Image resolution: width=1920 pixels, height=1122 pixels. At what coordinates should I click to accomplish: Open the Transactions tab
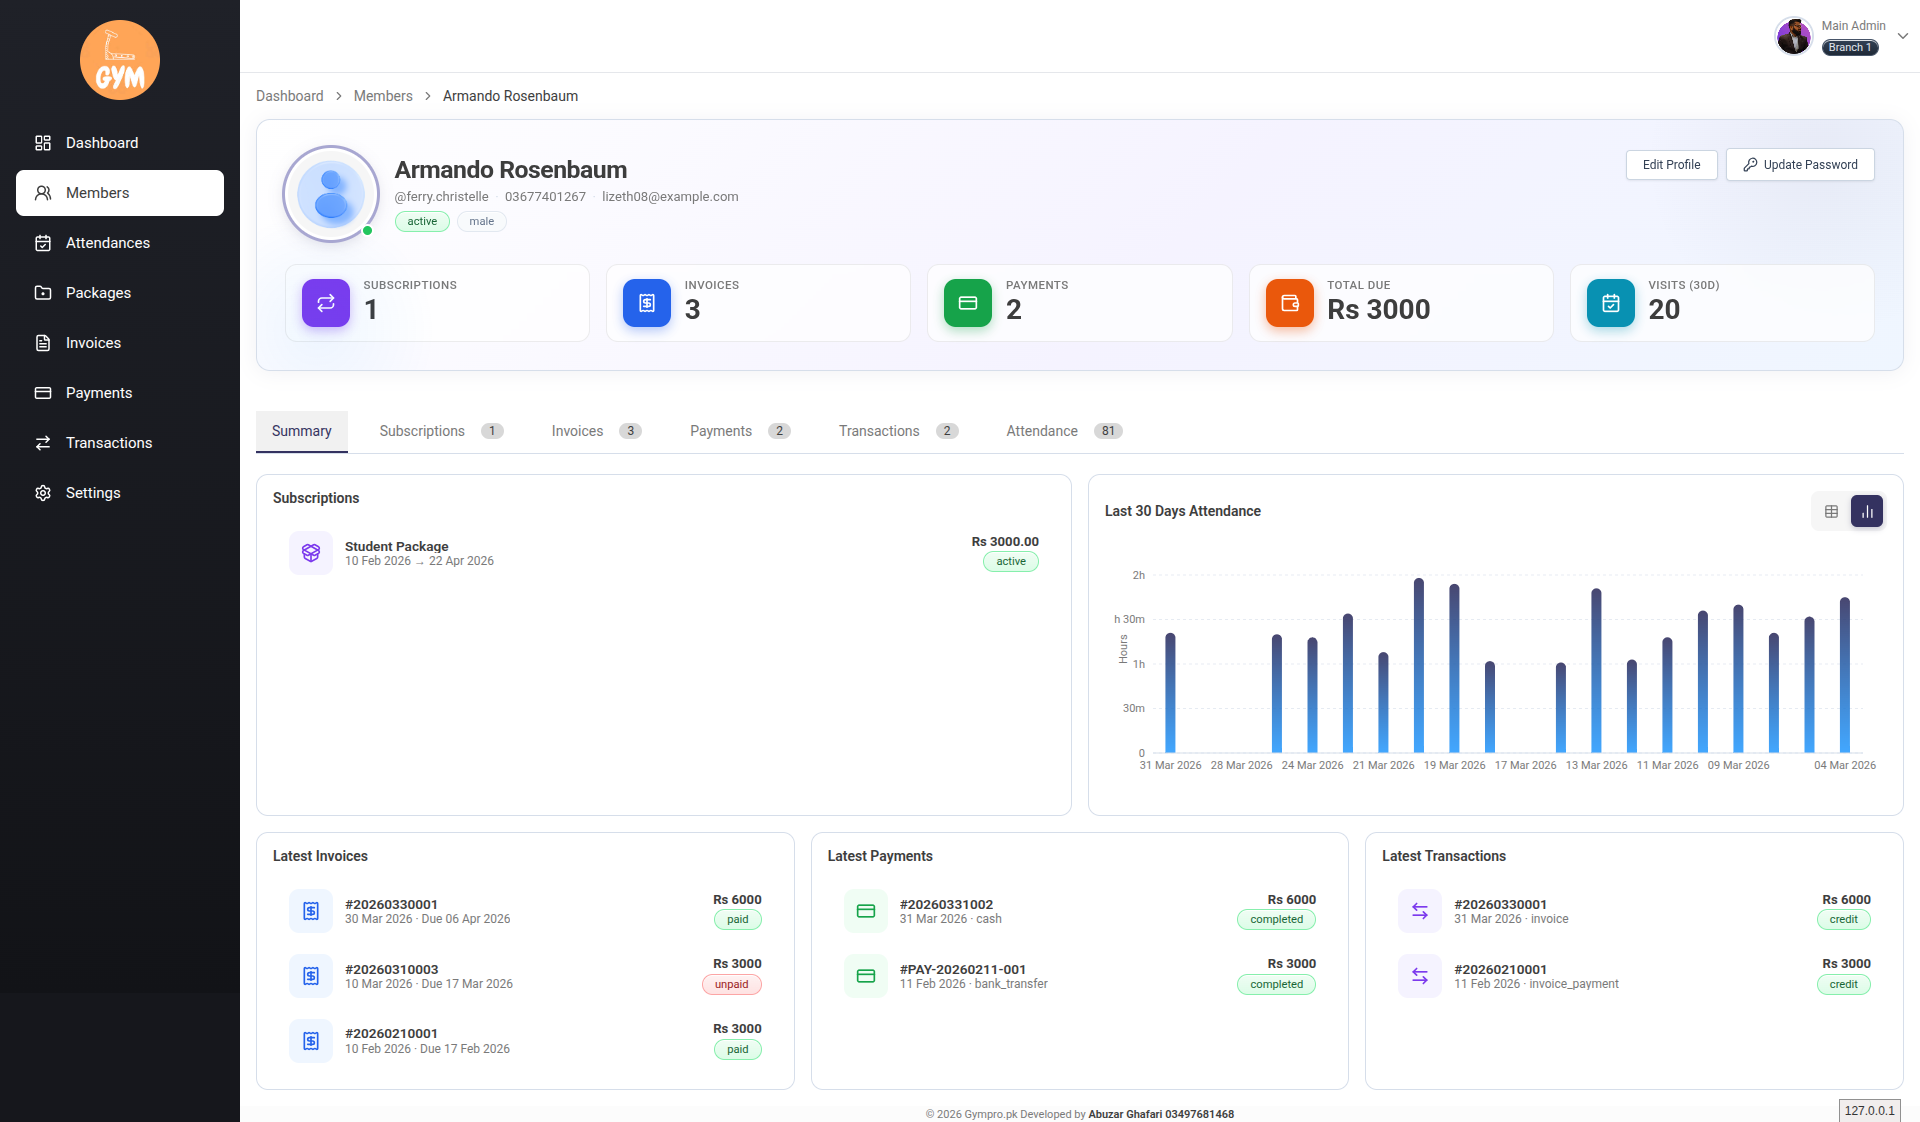pos(879,431)
